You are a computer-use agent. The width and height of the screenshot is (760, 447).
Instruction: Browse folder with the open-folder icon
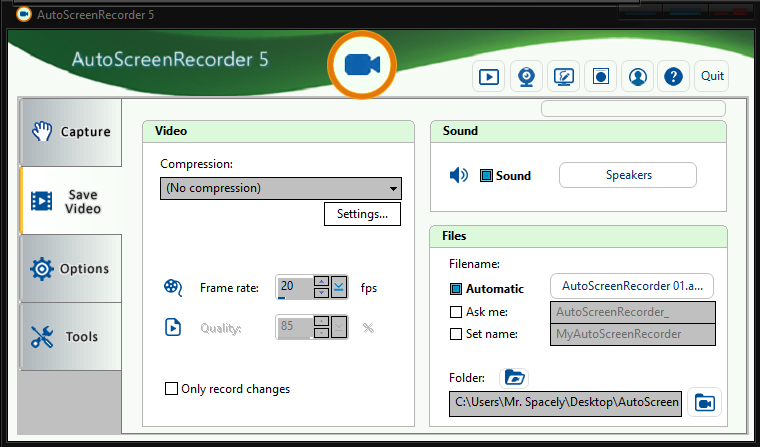[x=514, y=378]
